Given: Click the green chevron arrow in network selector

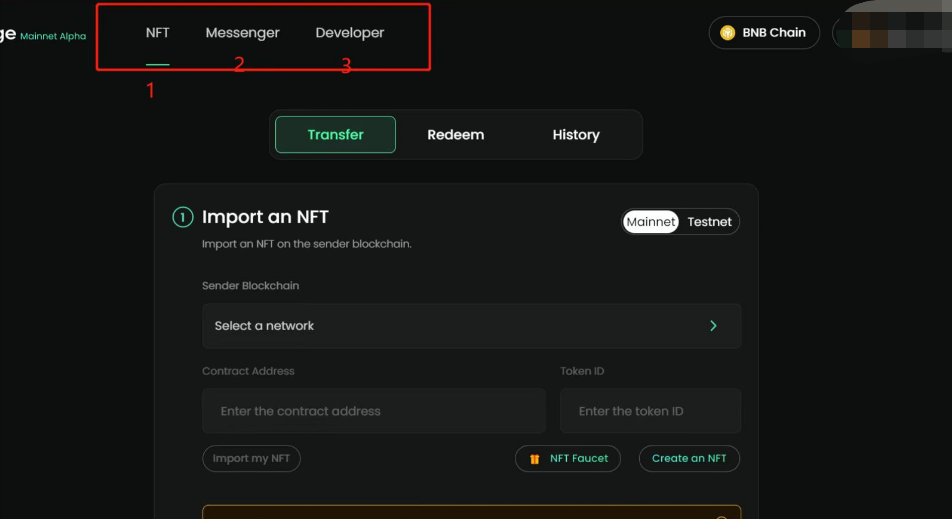Looking at the screenshot, I should [713, 326].
